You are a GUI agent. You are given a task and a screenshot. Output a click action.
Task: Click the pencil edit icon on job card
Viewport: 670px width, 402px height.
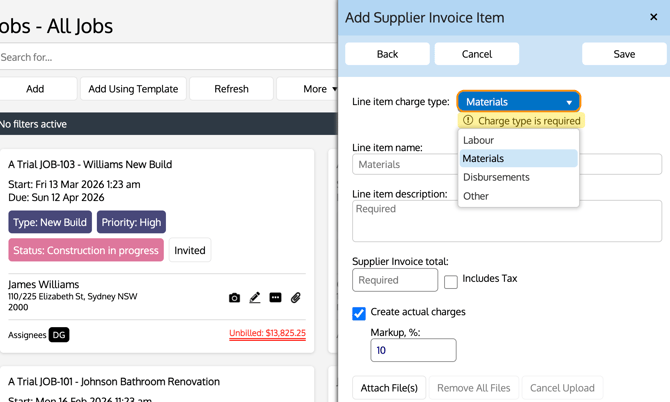pos(255,298)
